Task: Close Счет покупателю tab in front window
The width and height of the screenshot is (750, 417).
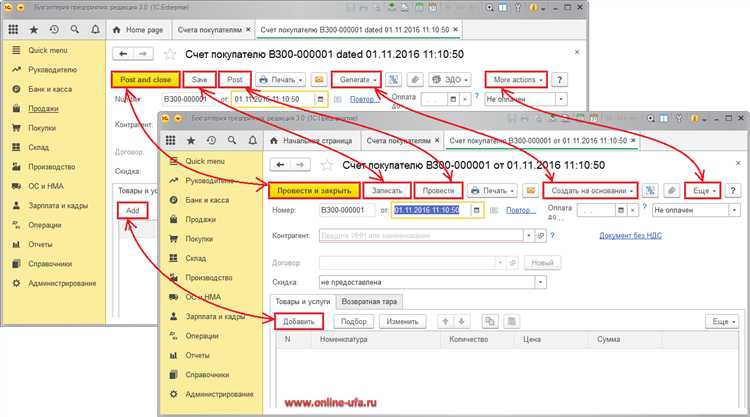Action: 633,141
